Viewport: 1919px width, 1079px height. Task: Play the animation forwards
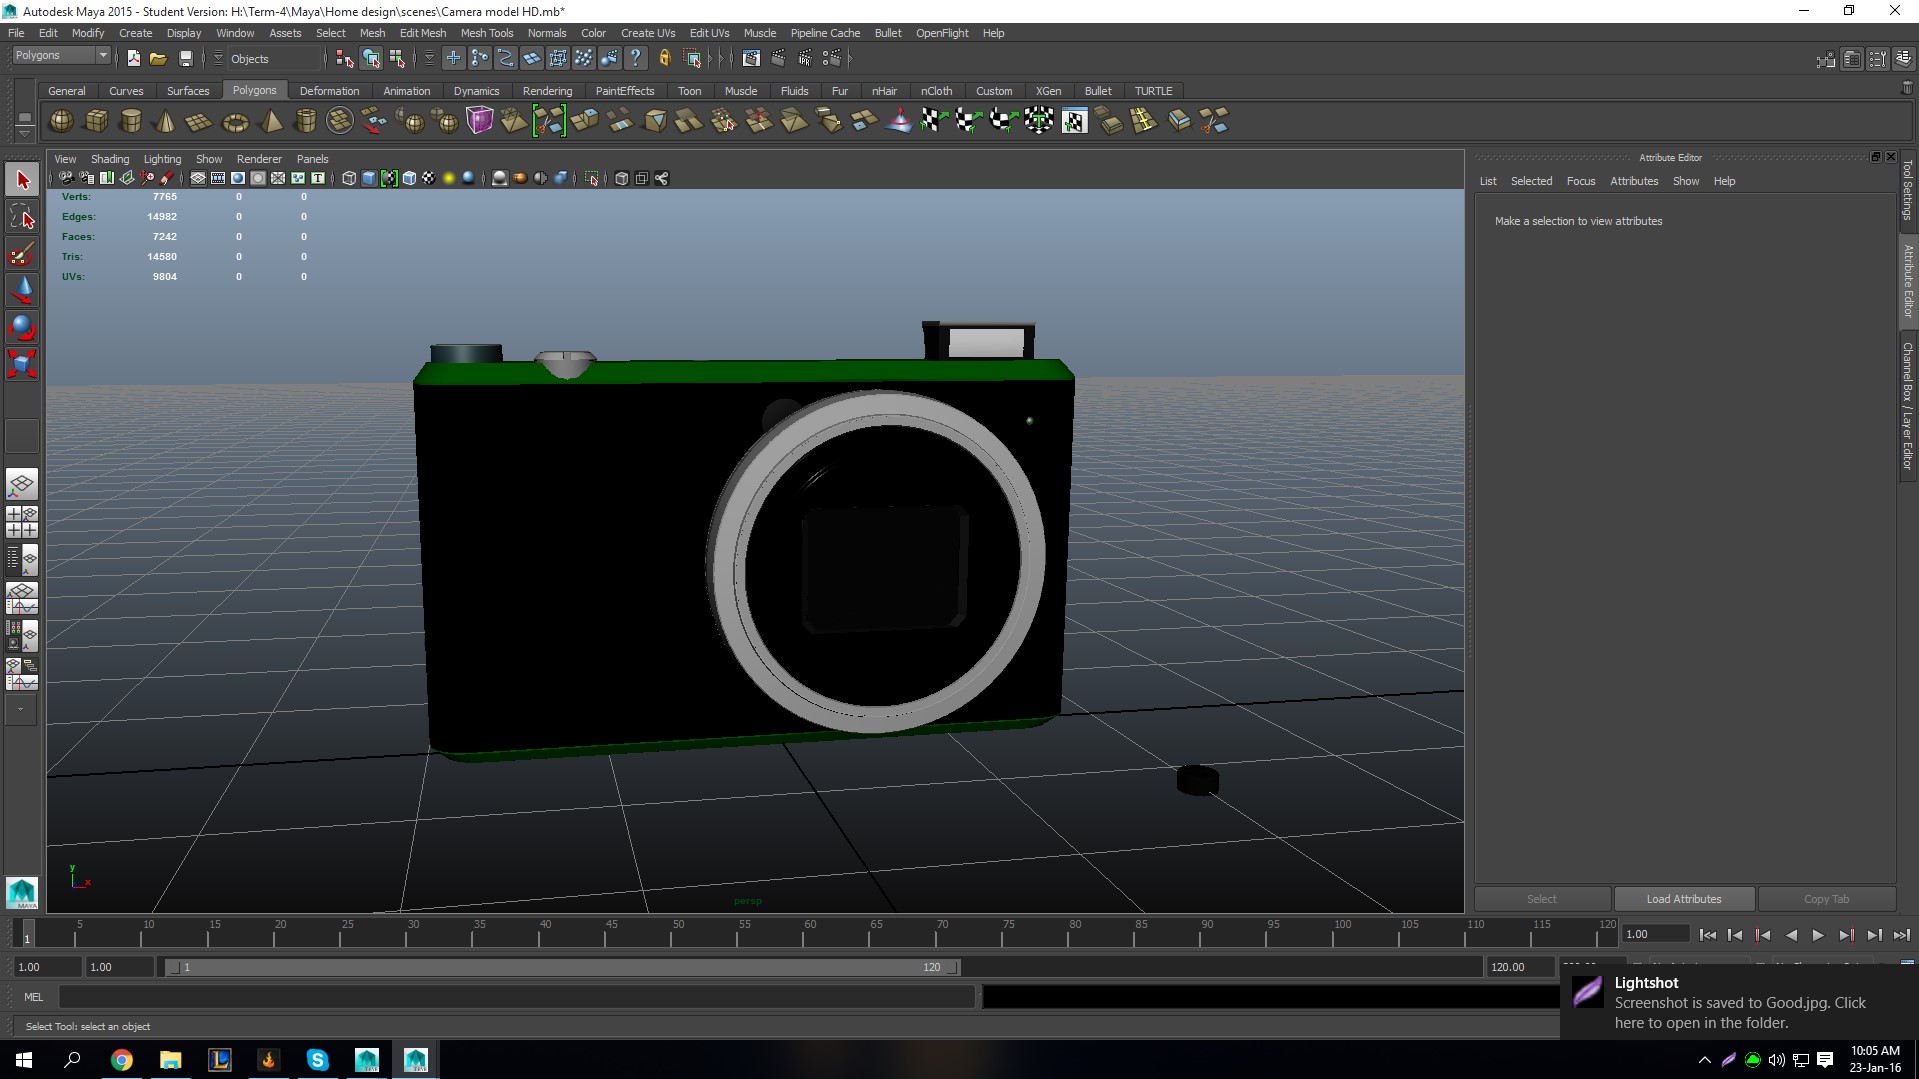(x=1818, y=935)
